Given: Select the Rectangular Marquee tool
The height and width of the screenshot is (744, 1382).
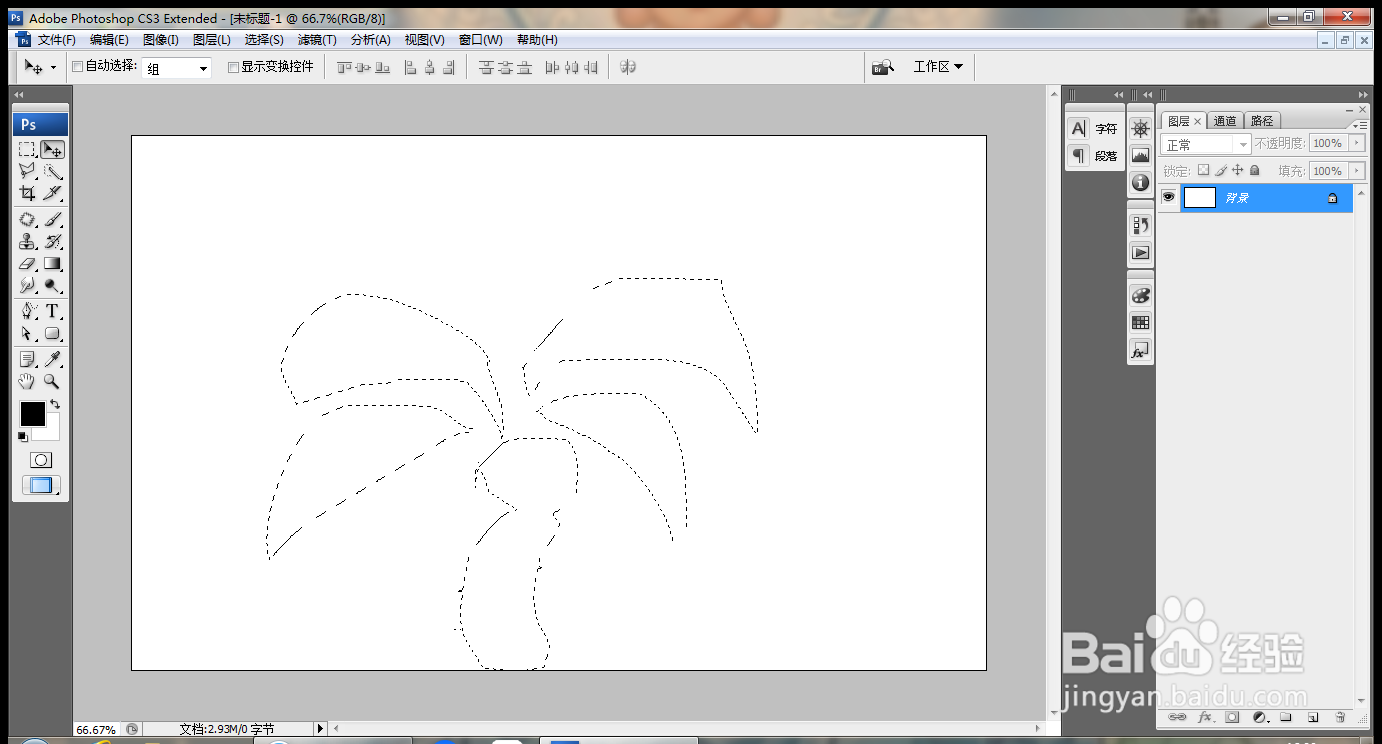Looking at the screenshot, I should pos(27,149).
